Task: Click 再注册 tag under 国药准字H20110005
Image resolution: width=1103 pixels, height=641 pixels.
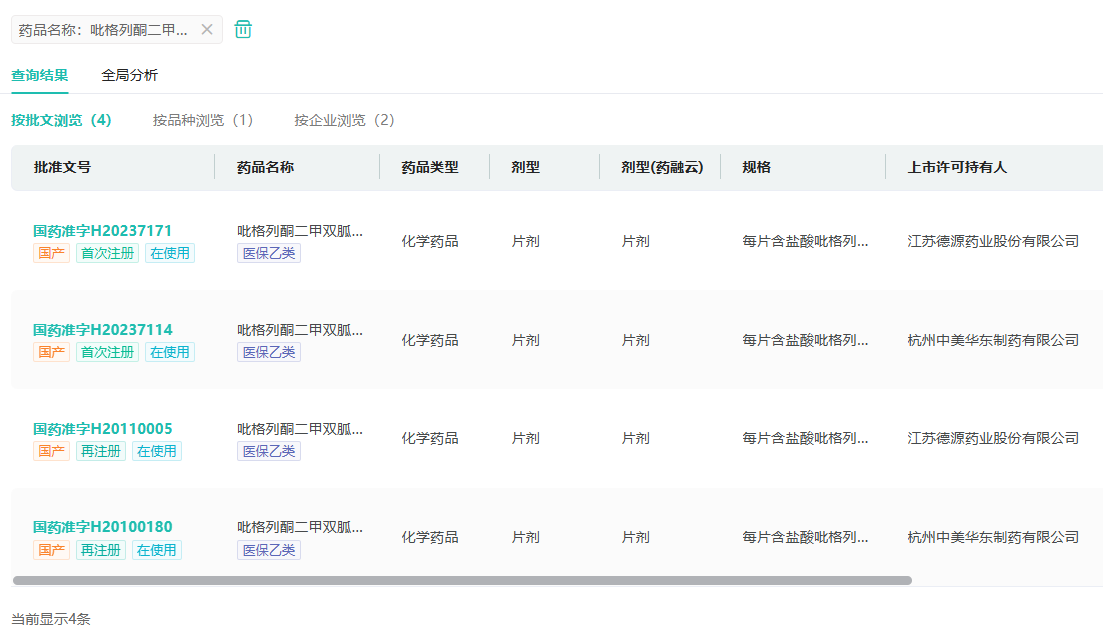Action: coord(101,451)
